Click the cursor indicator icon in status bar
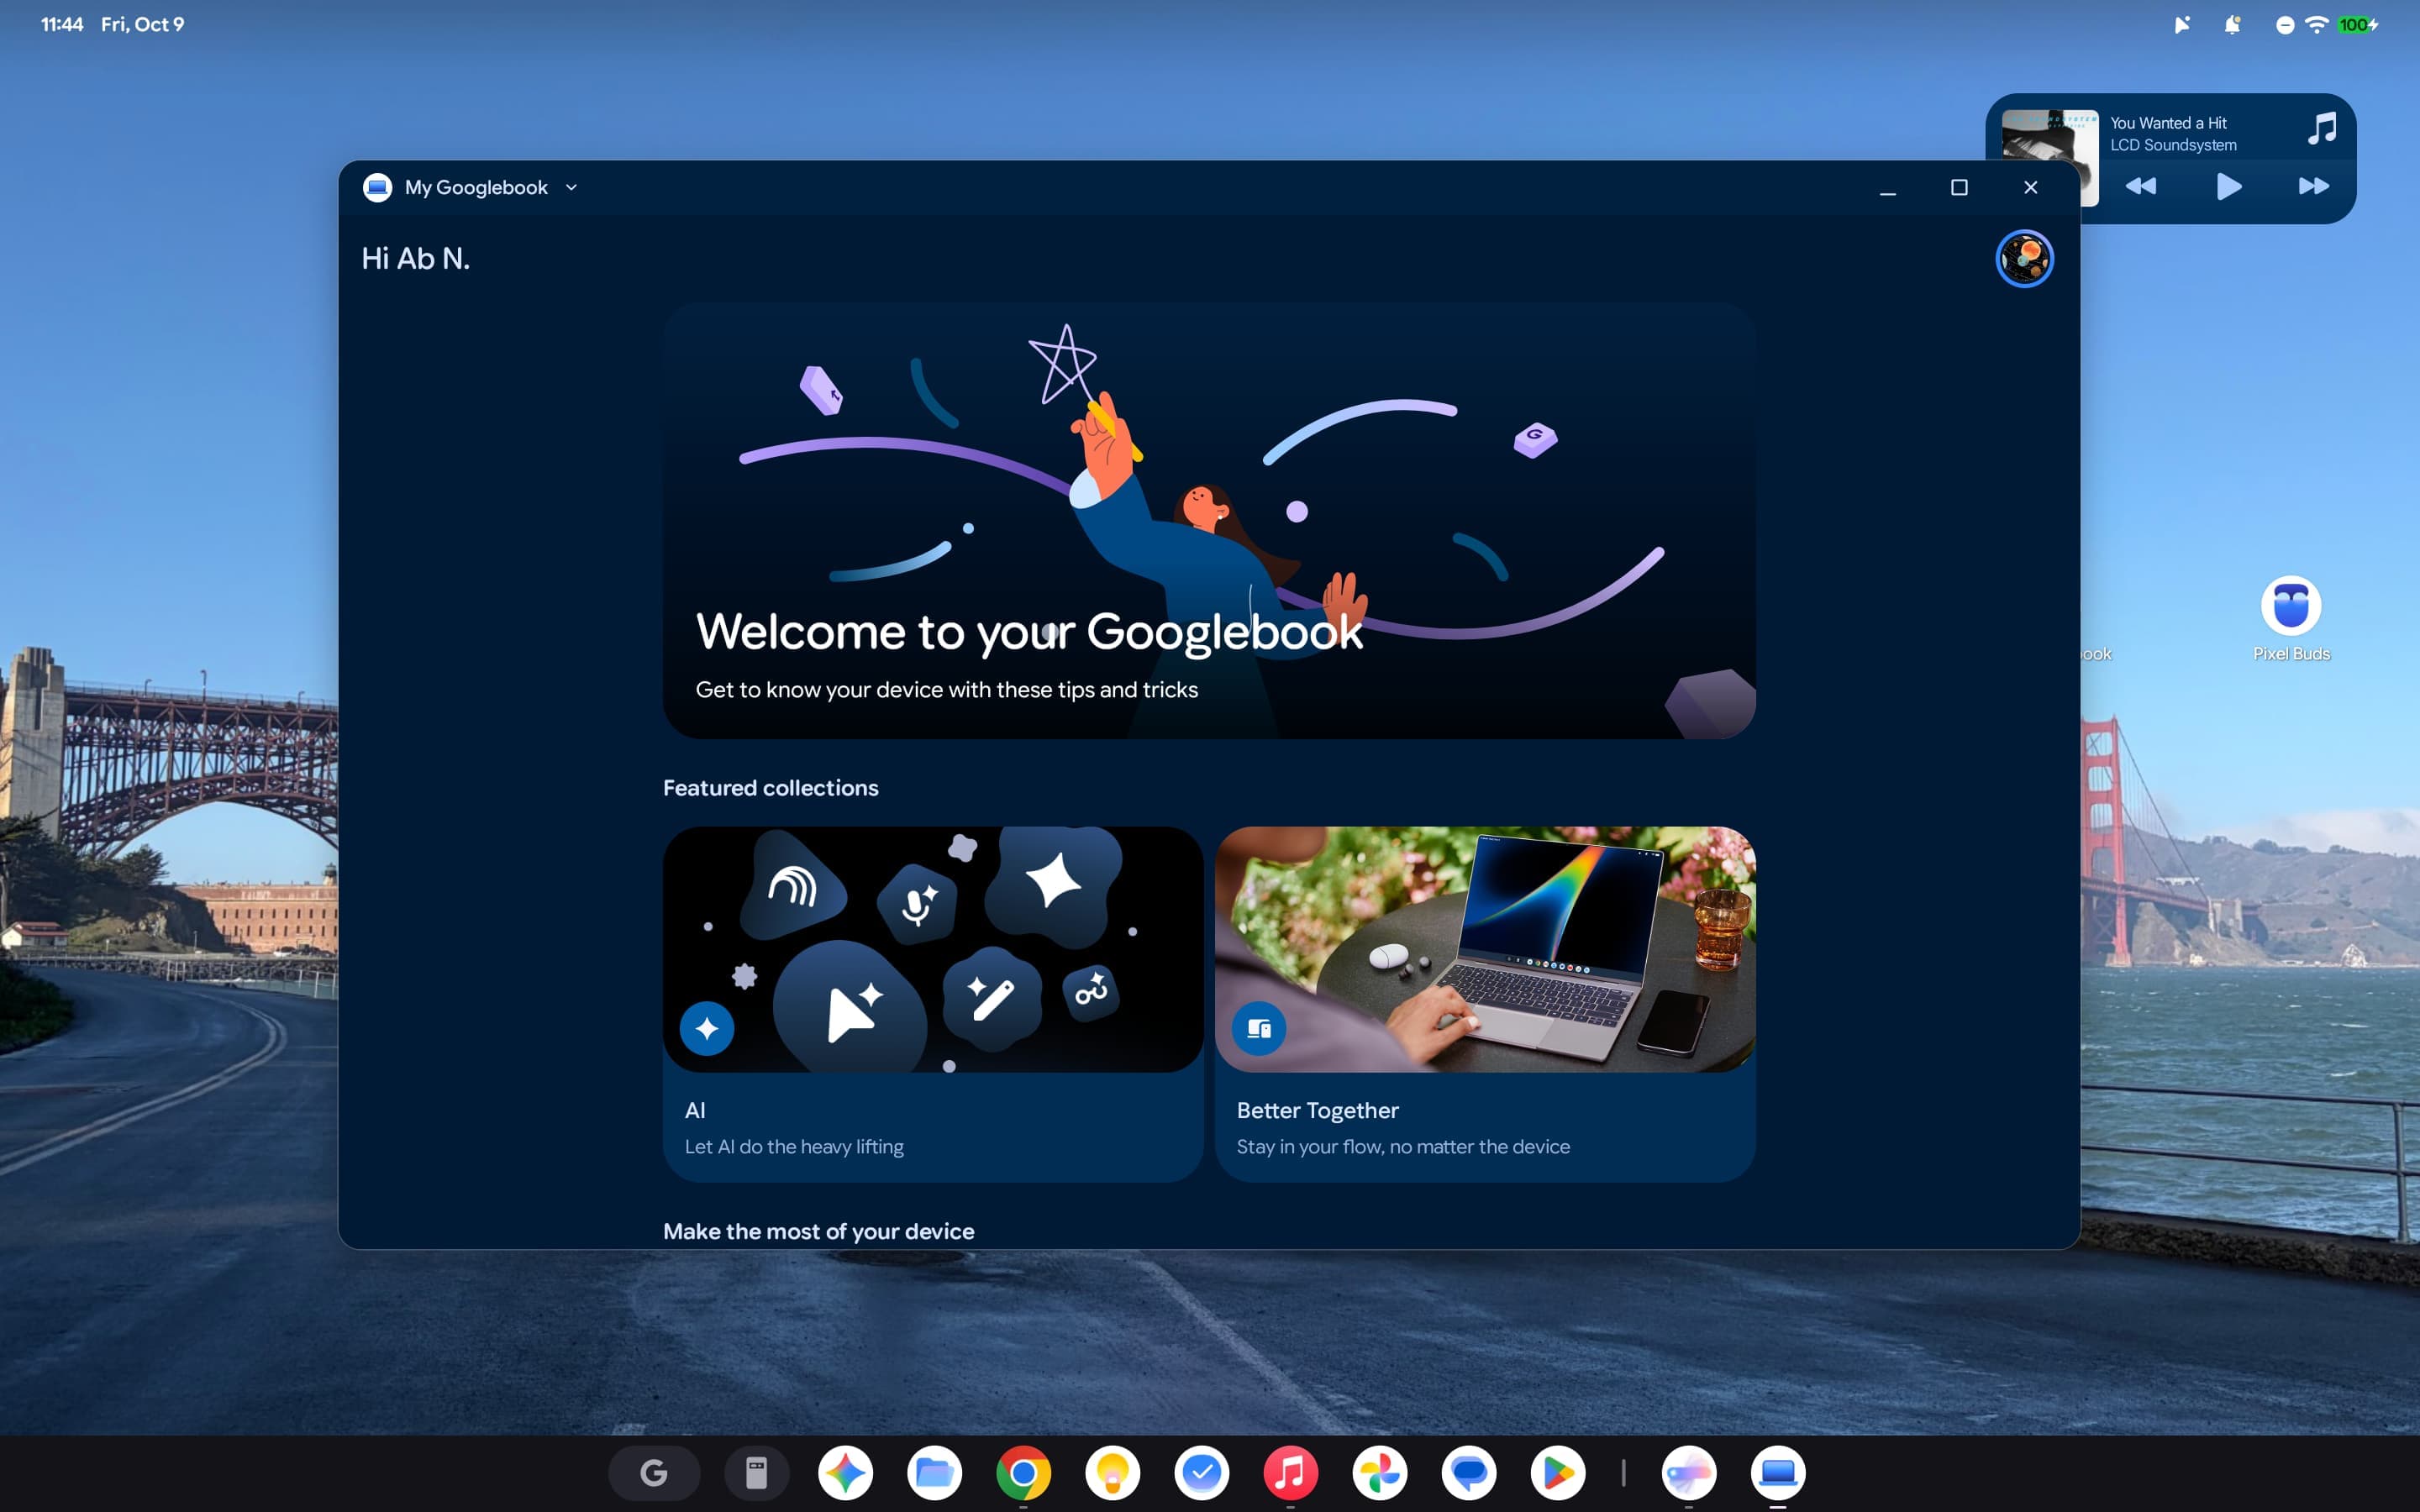The image size is (2420, 1512). [2182, 25]
